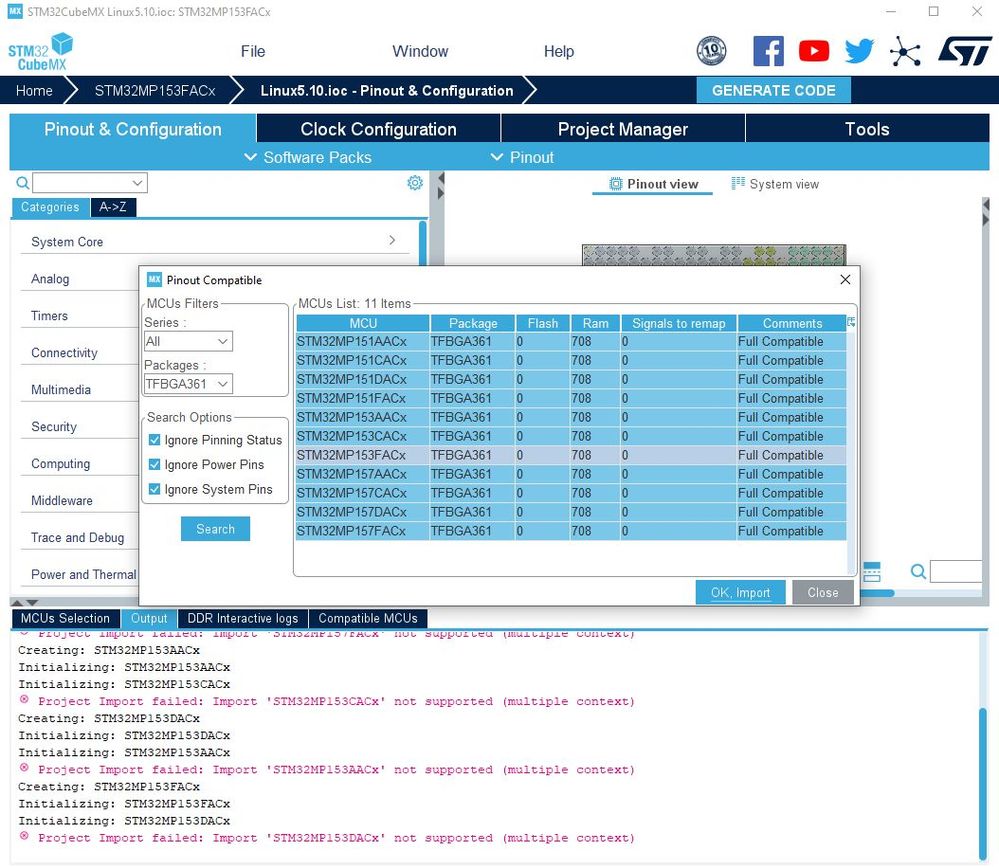Click the STM32CubeMX logo

pyautogui.click(x=40, y=52)
